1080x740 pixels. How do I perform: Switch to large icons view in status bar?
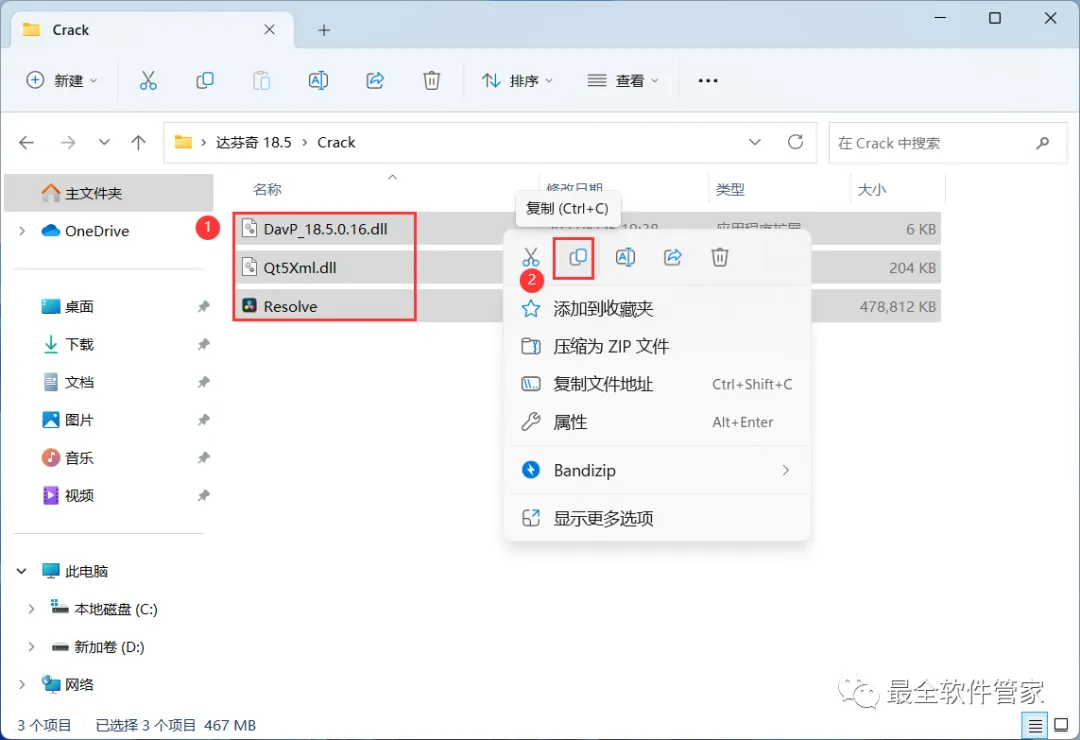tap(1061, 726)
